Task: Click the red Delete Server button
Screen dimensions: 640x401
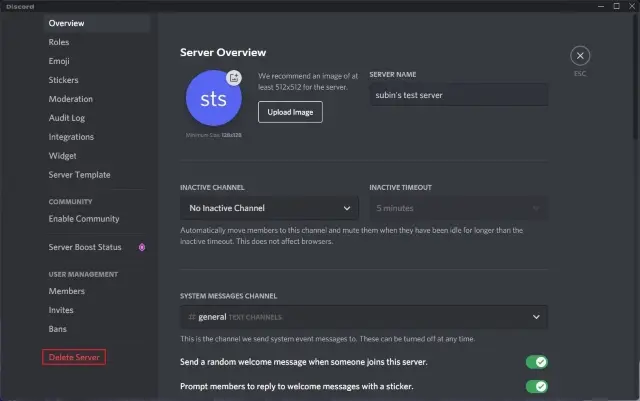Action: pyautogui.click(x=74, y=357)
